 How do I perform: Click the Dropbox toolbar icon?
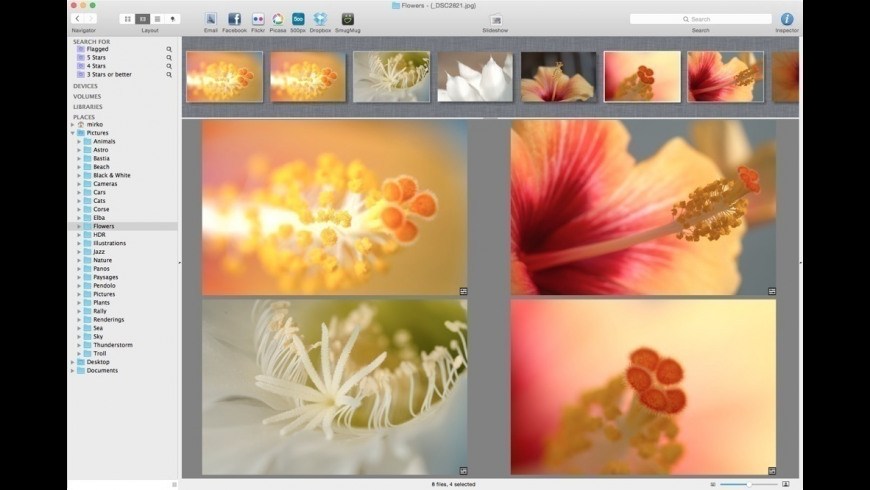(320, 19)
